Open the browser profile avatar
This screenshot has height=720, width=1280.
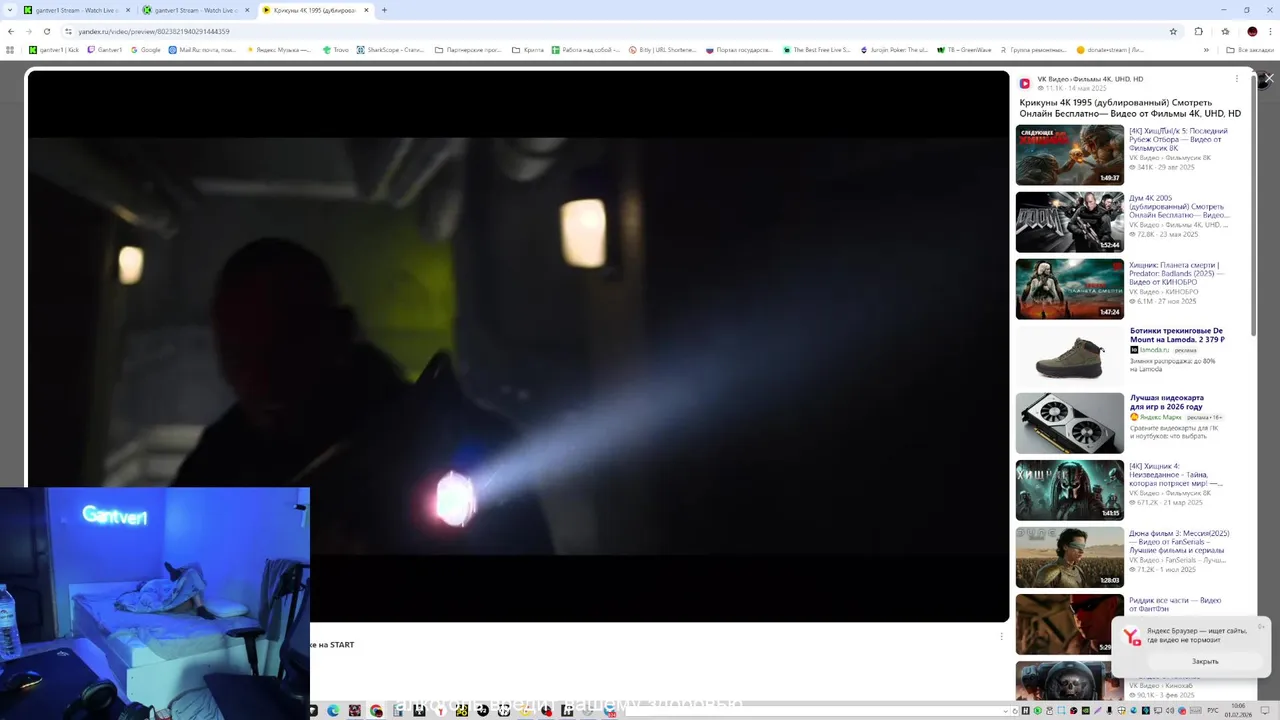click(x=1252, y=31)
